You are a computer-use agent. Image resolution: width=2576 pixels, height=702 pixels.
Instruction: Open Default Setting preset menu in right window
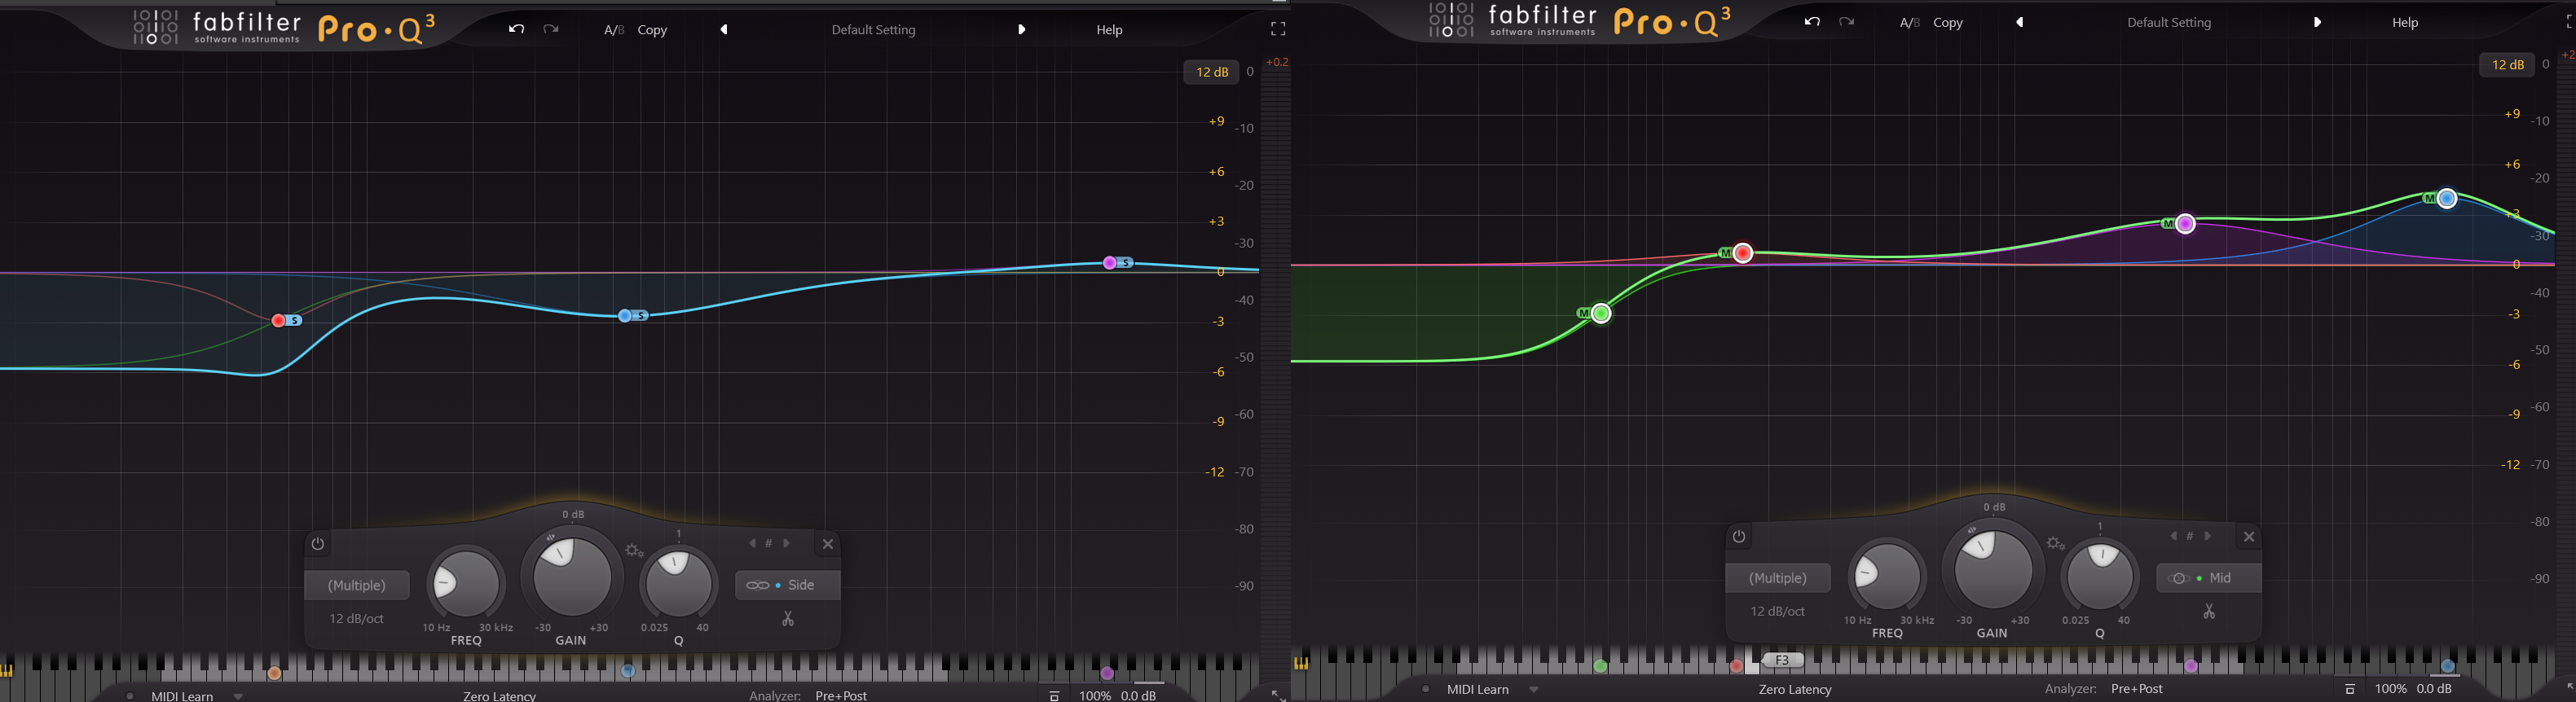[x=2168, y=22]
